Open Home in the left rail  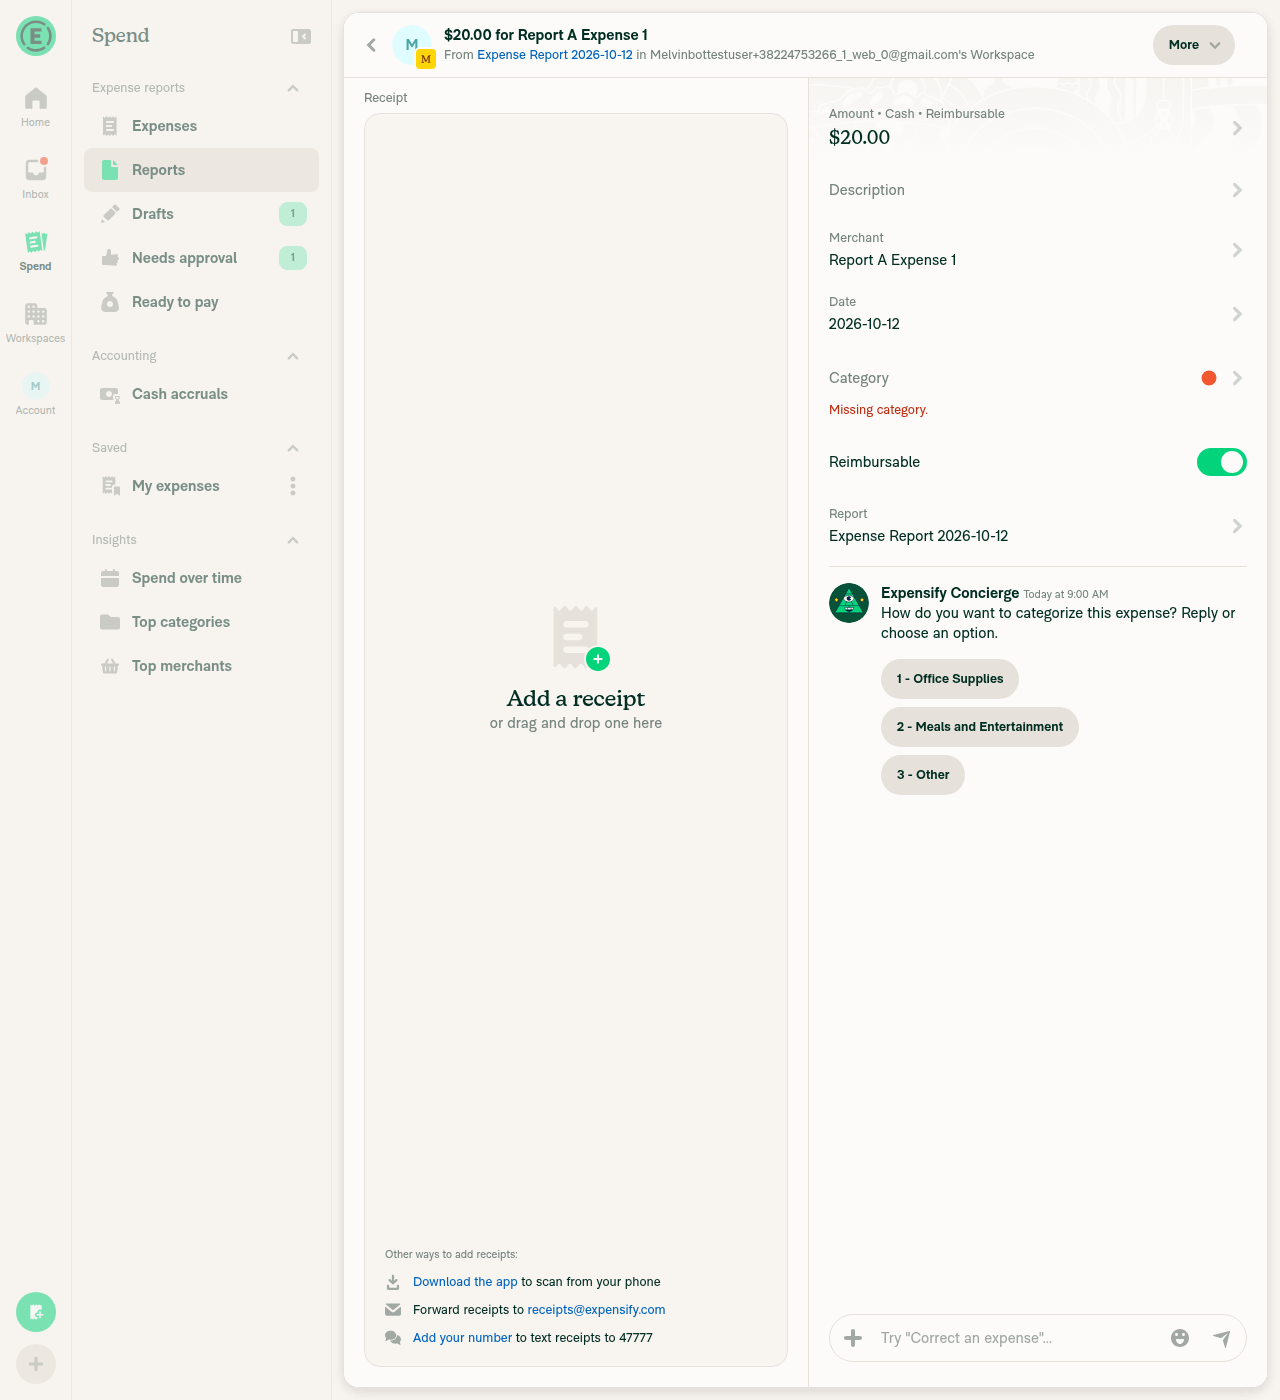35,107
